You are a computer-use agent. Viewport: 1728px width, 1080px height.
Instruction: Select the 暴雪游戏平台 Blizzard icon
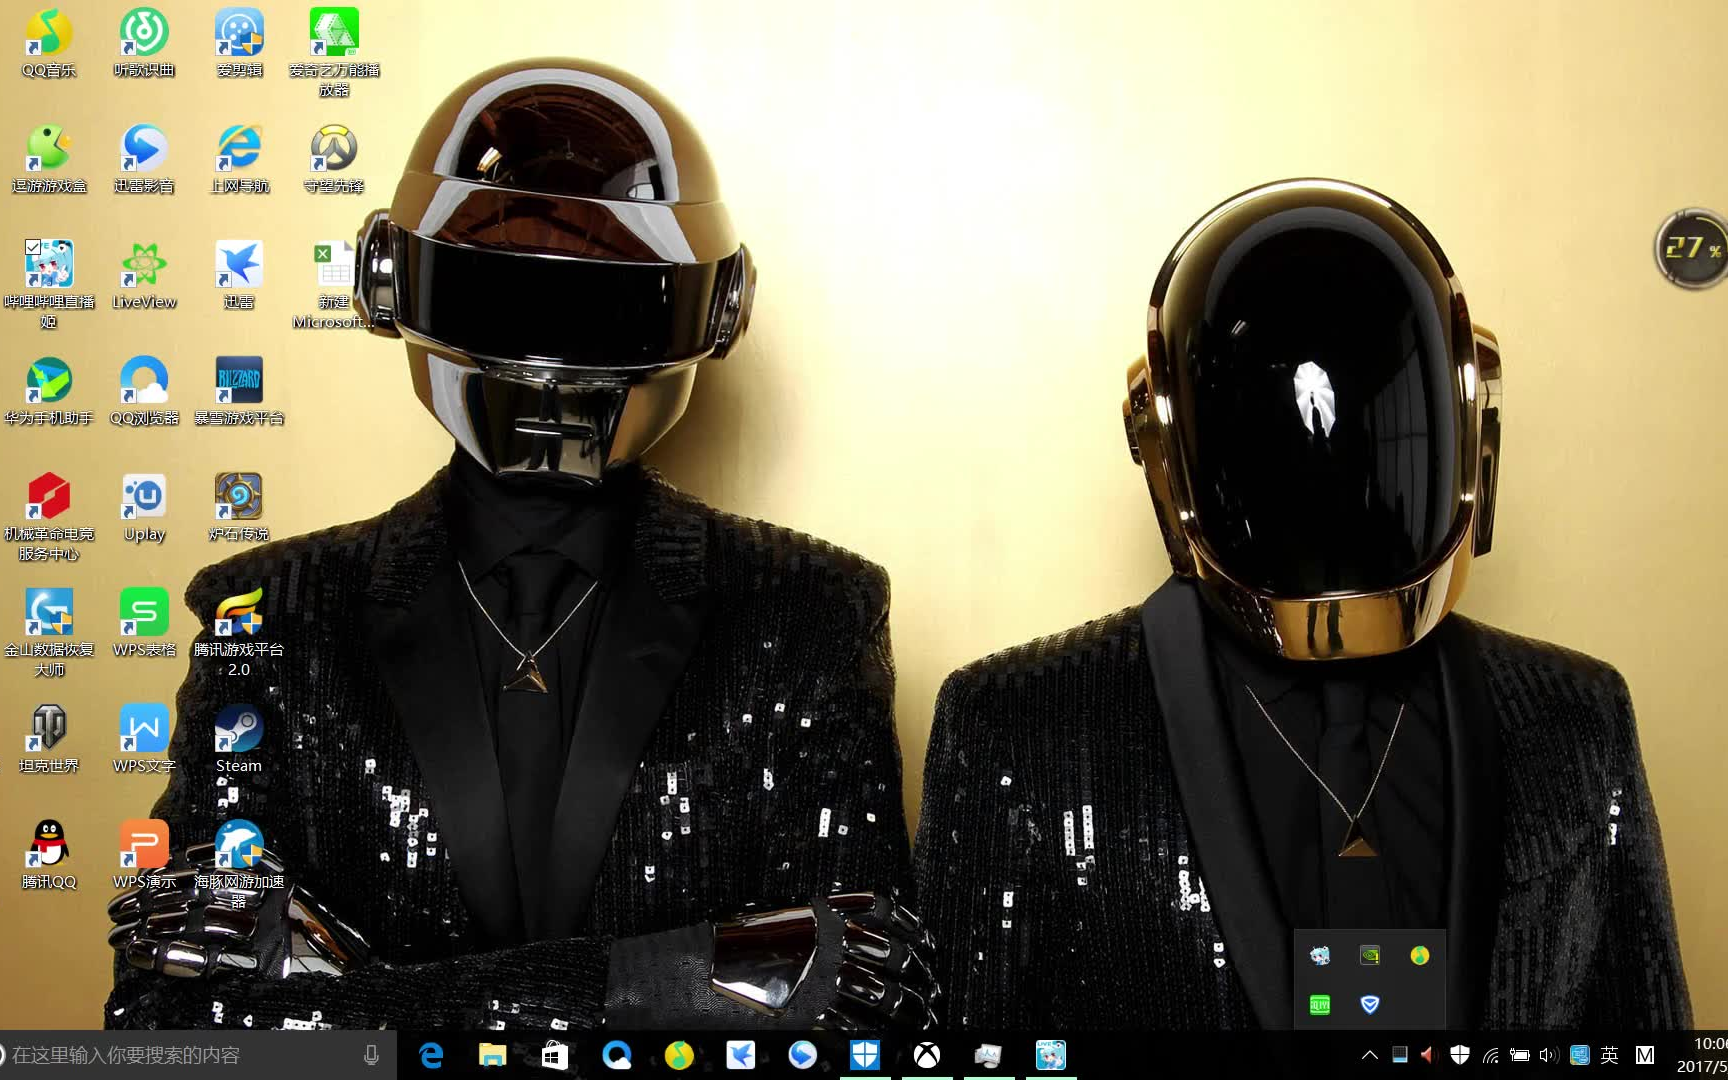(x=239, y=392)
